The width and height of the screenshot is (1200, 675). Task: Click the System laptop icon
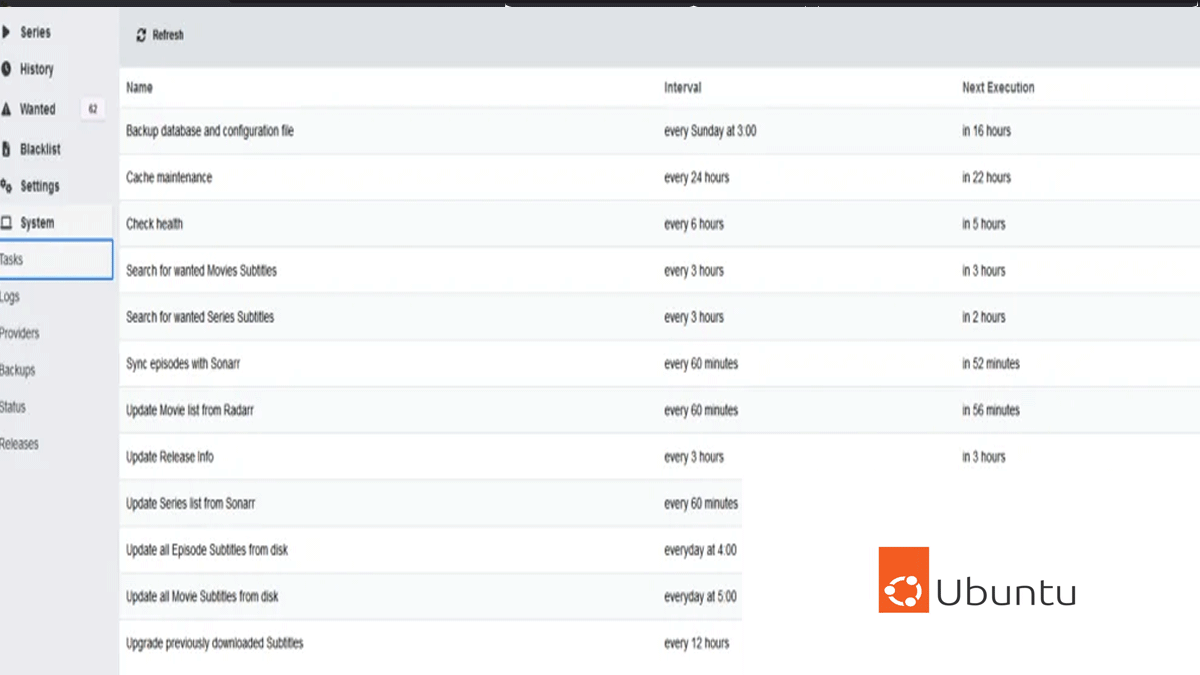click(6, 223)
